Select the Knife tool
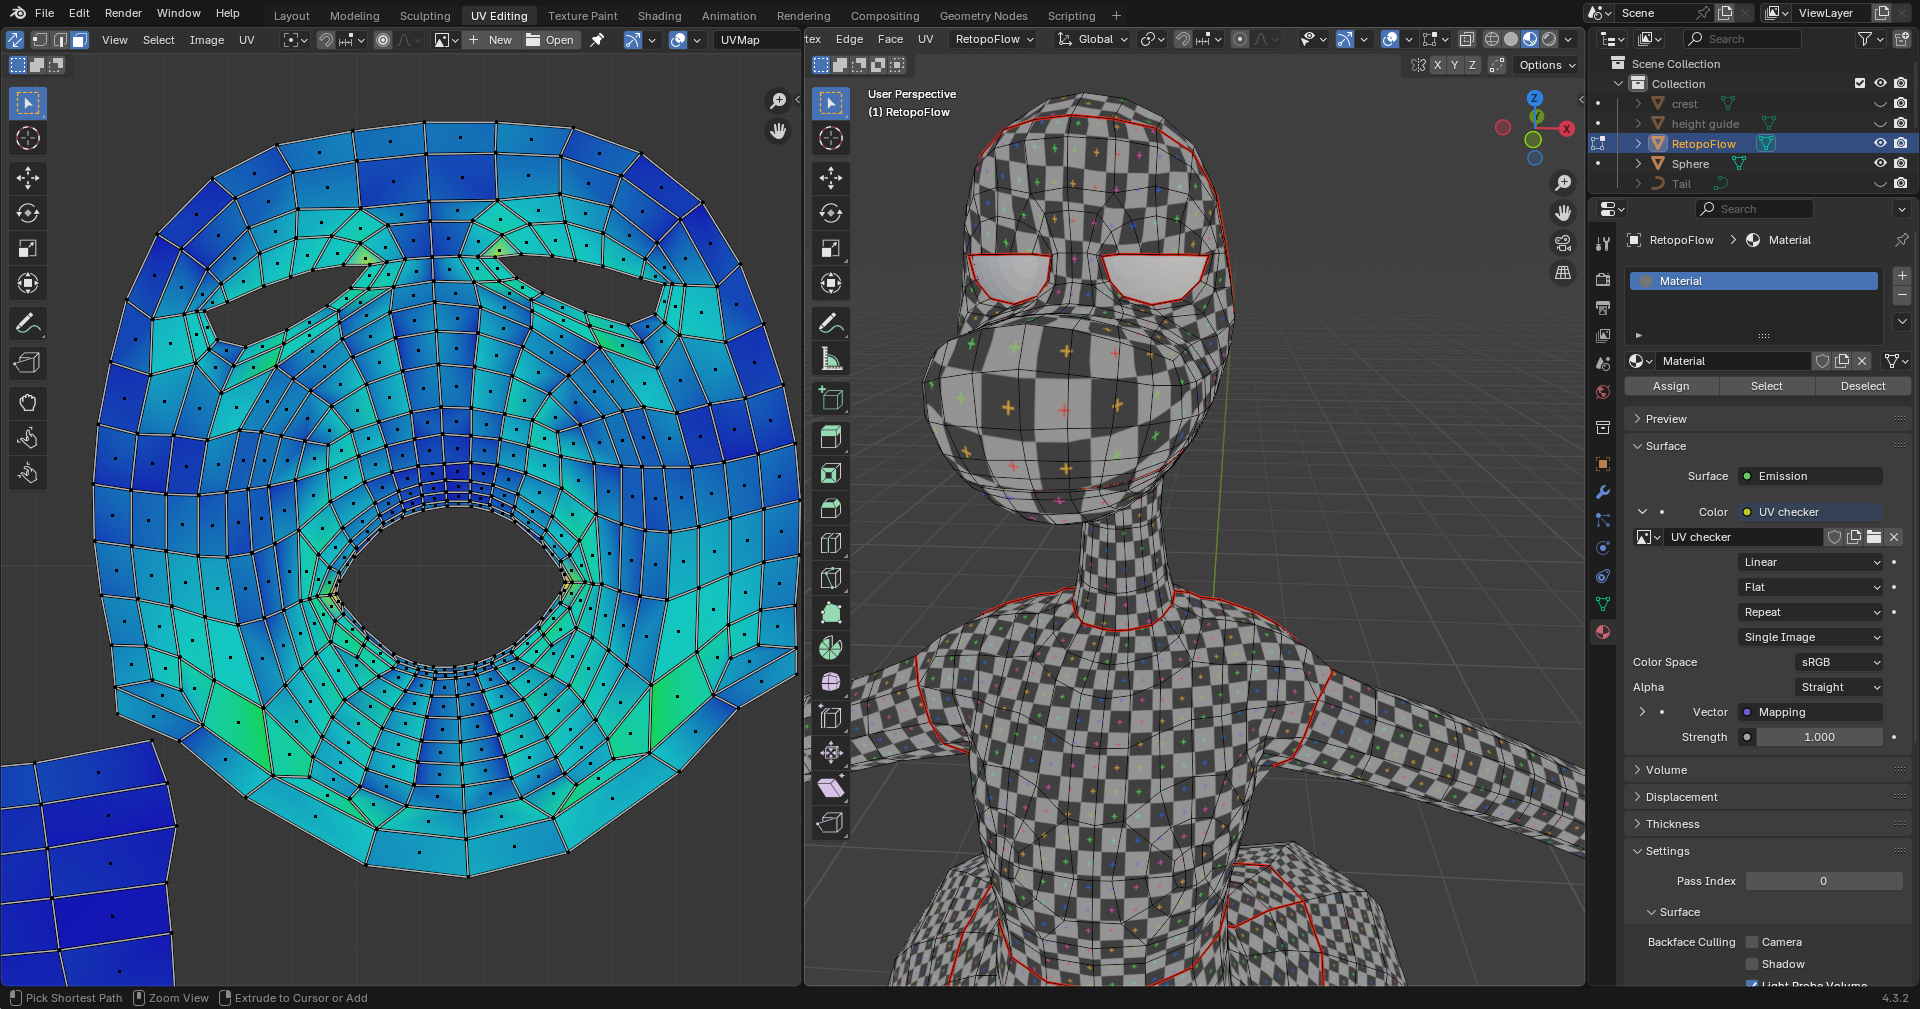This screenshot has width=1920, height=1009. tap(831, 578)
